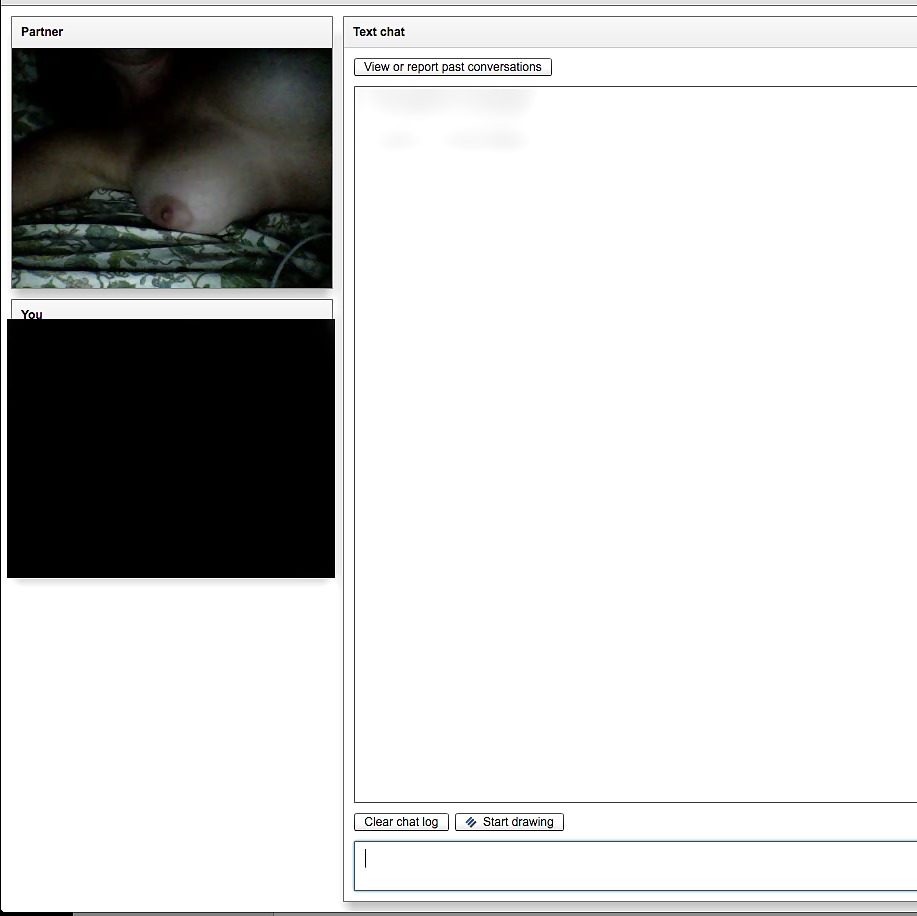
Task: Click inside the chat log area
Action: pyautogui.click(x=635, y=450)
